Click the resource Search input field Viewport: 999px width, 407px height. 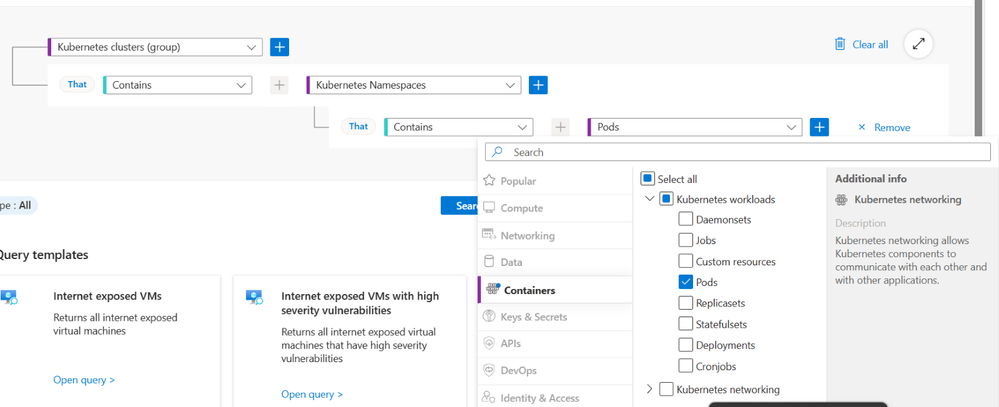(738, 152)
